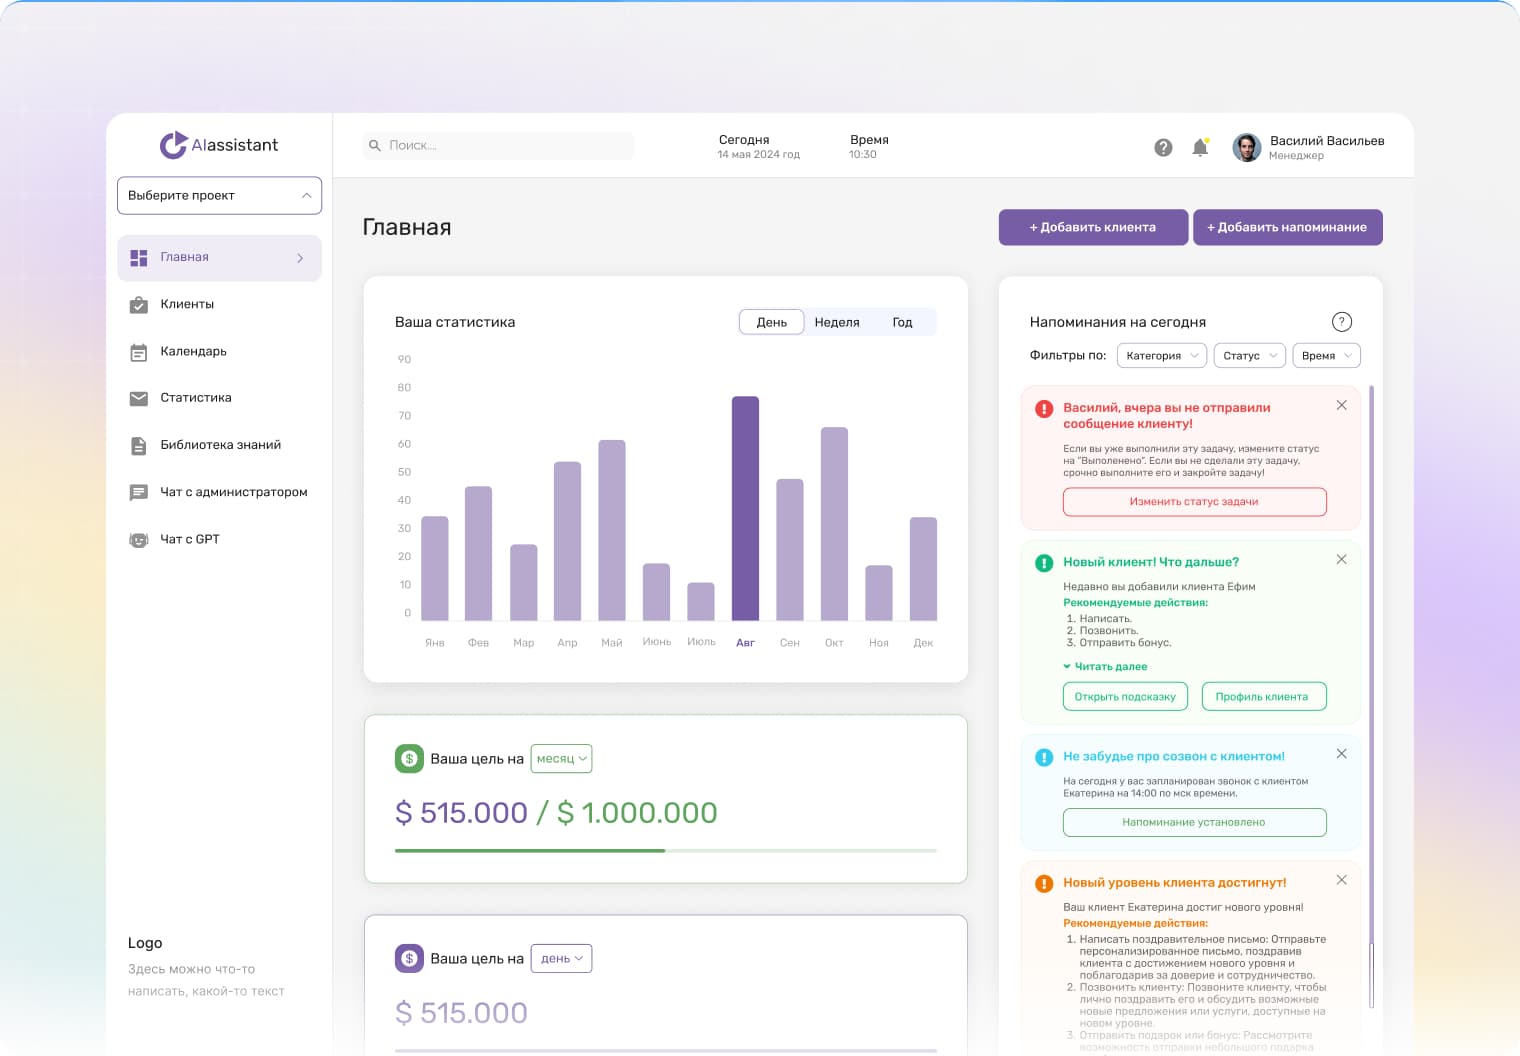The width and height of the screenshot is (1520, 1056).
Task: Switch statistics chart to Год
Action: click(x=902, y=322)
